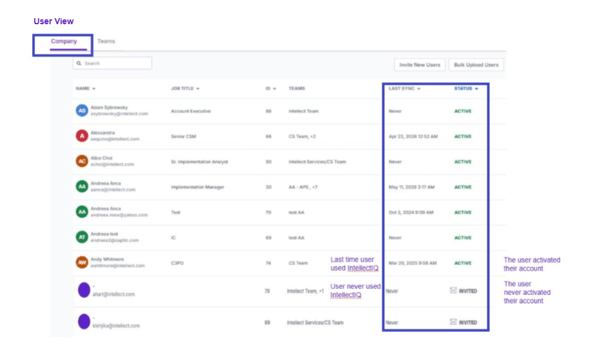The width and height of the screenshot is (596, 364).
Task: Click the search magnifier icon
Action: (x=79, y=63)
